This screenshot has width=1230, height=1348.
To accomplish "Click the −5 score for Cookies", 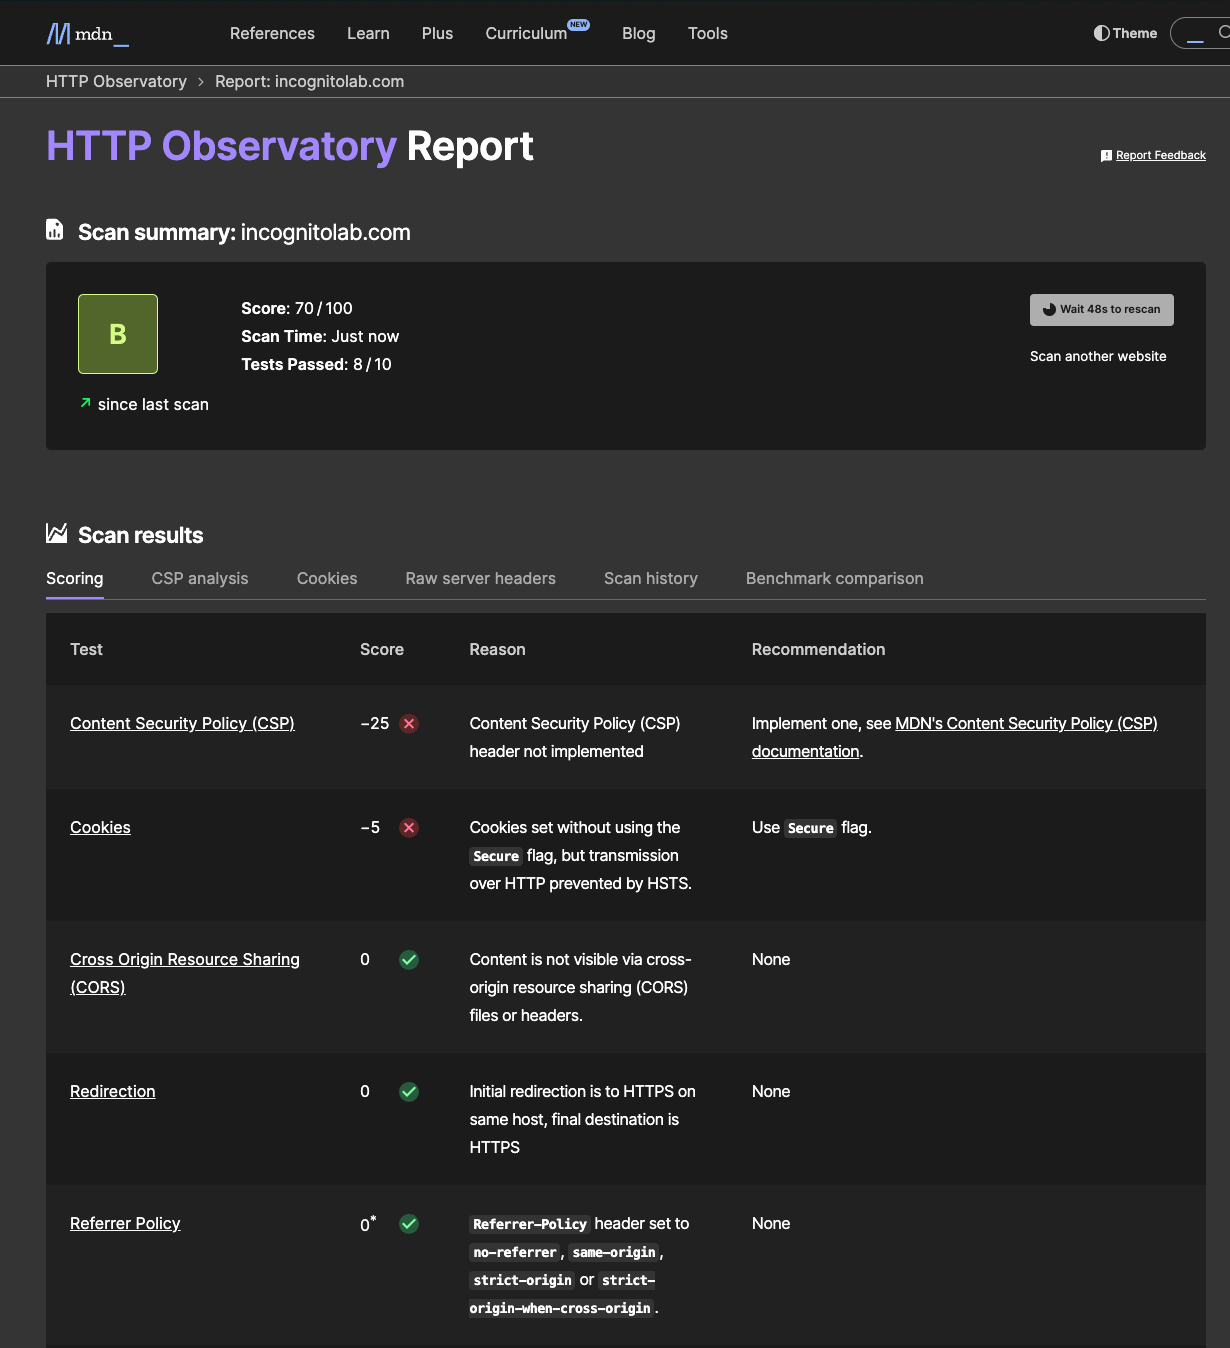I will point(370,827).
